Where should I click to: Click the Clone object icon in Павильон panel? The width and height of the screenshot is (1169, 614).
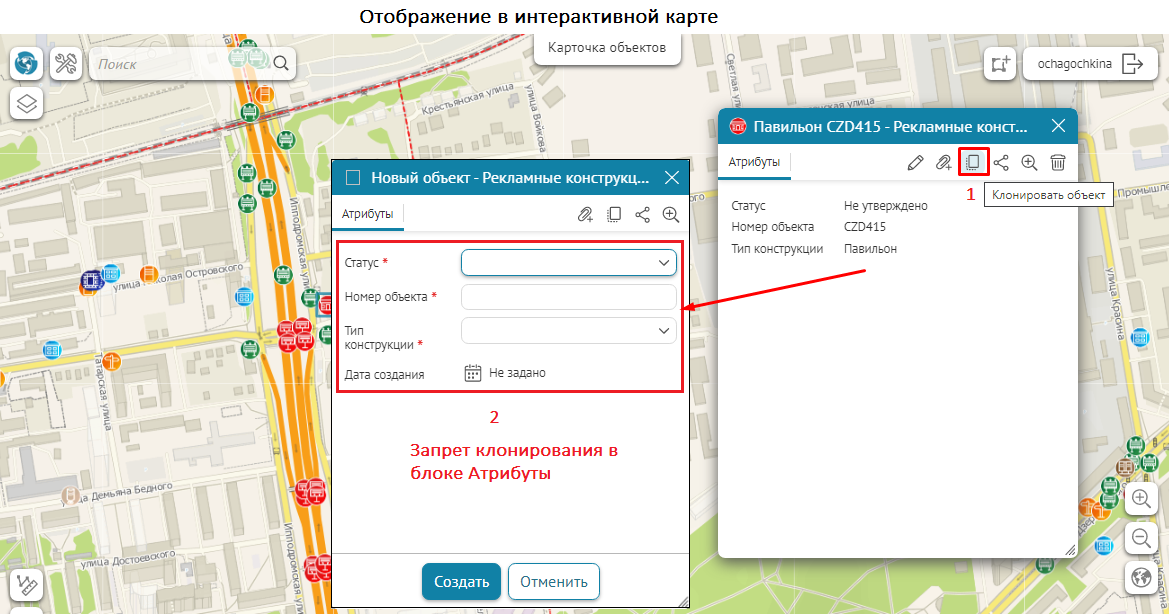(x=972, y=162)
